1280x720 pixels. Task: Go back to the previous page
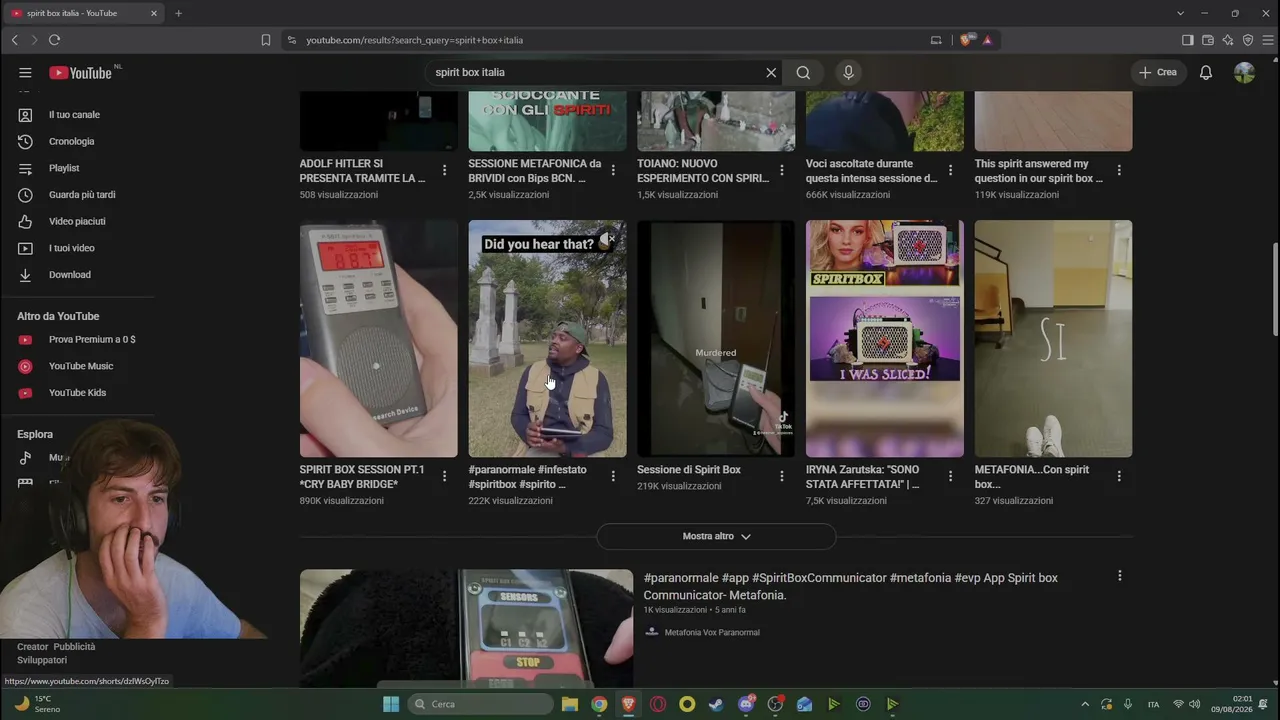tap(14, 40)
